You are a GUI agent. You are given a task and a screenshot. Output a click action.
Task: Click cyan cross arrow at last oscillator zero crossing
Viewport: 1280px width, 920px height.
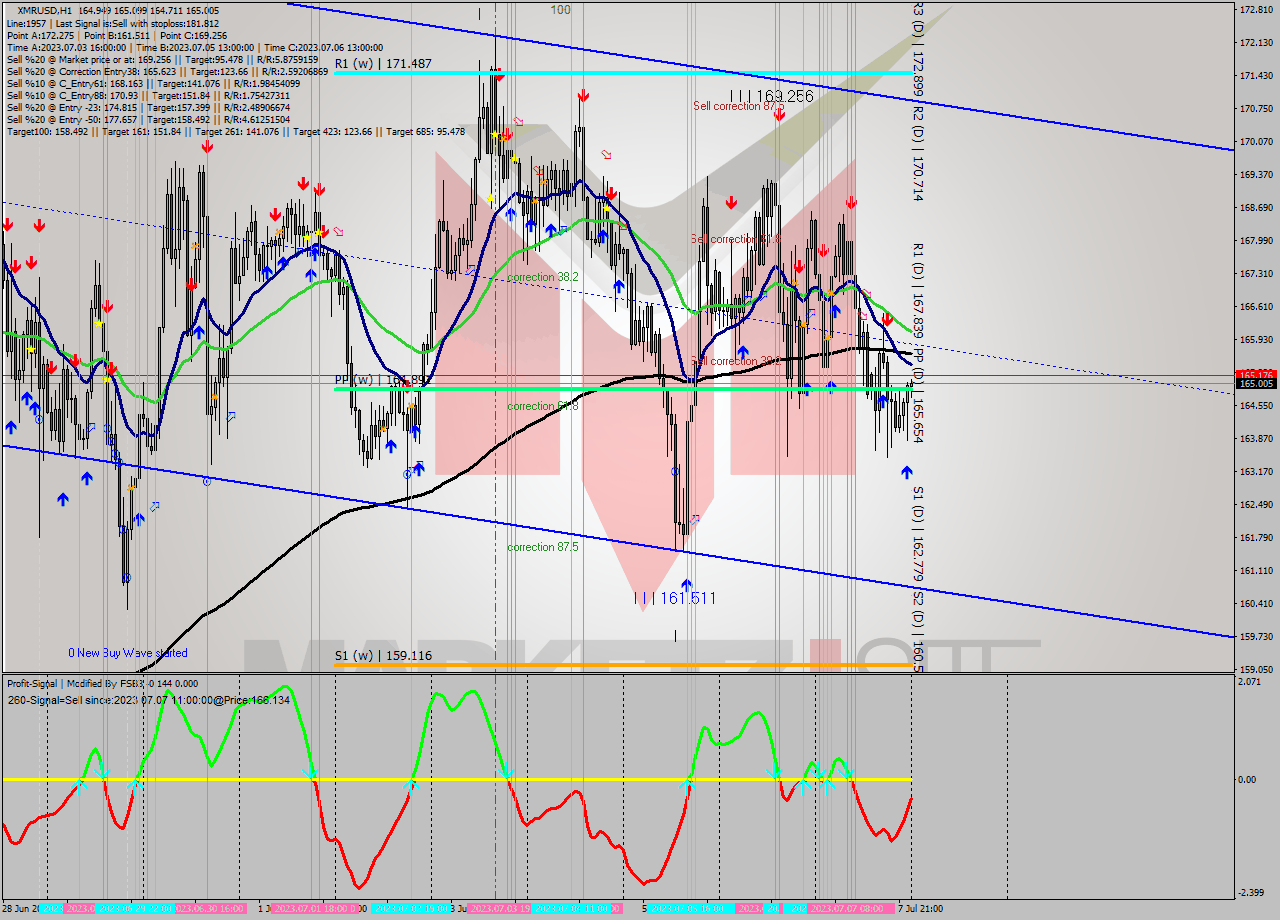[x=846, y=772]
